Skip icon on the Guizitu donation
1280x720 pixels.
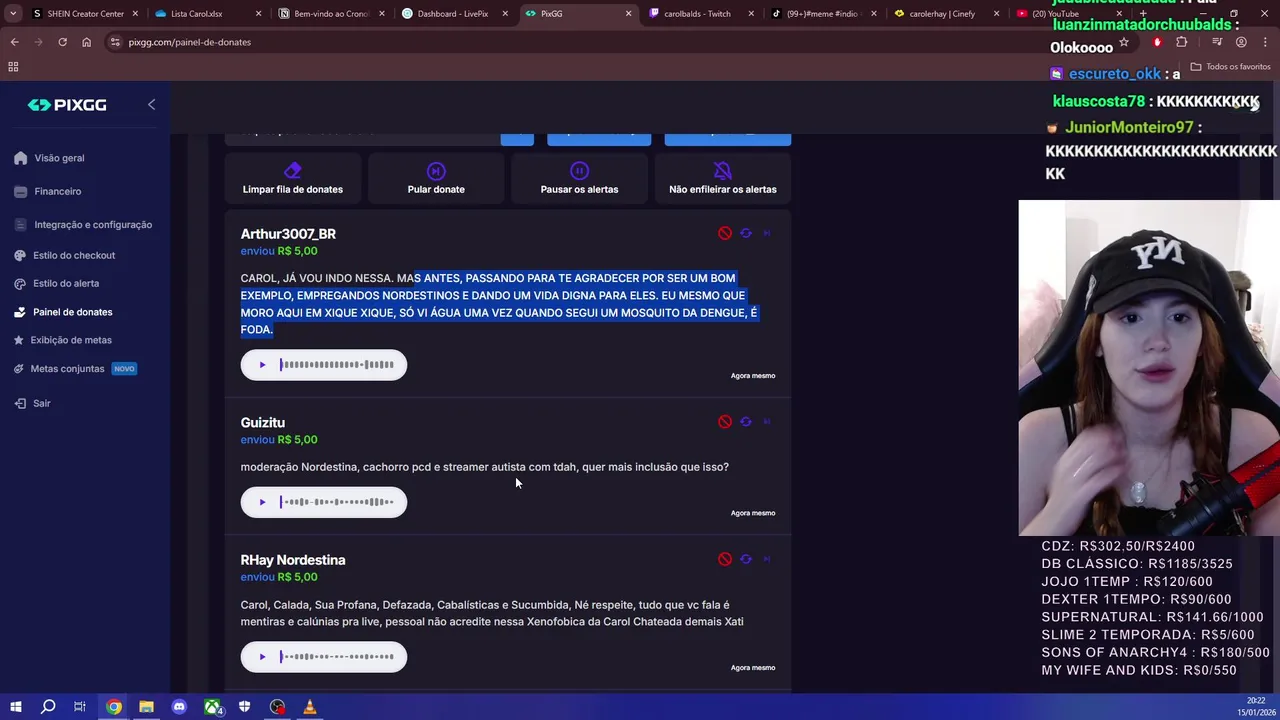(767, 422)
